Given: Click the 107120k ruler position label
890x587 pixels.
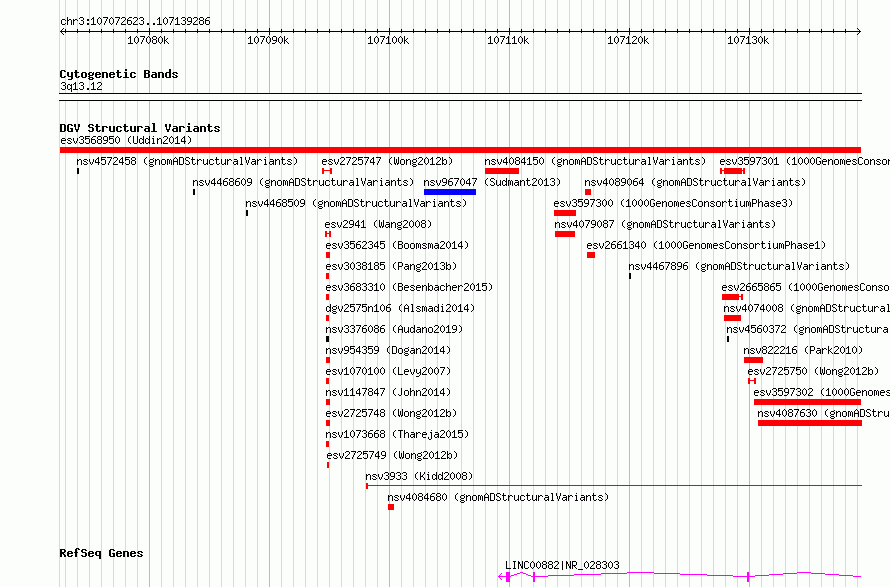Looking at the screenshot, I should tap(628, 40).
